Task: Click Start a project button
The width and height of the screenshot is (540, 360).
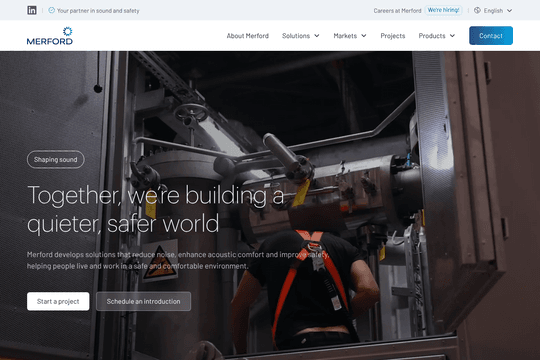Action: pos(58,301)
